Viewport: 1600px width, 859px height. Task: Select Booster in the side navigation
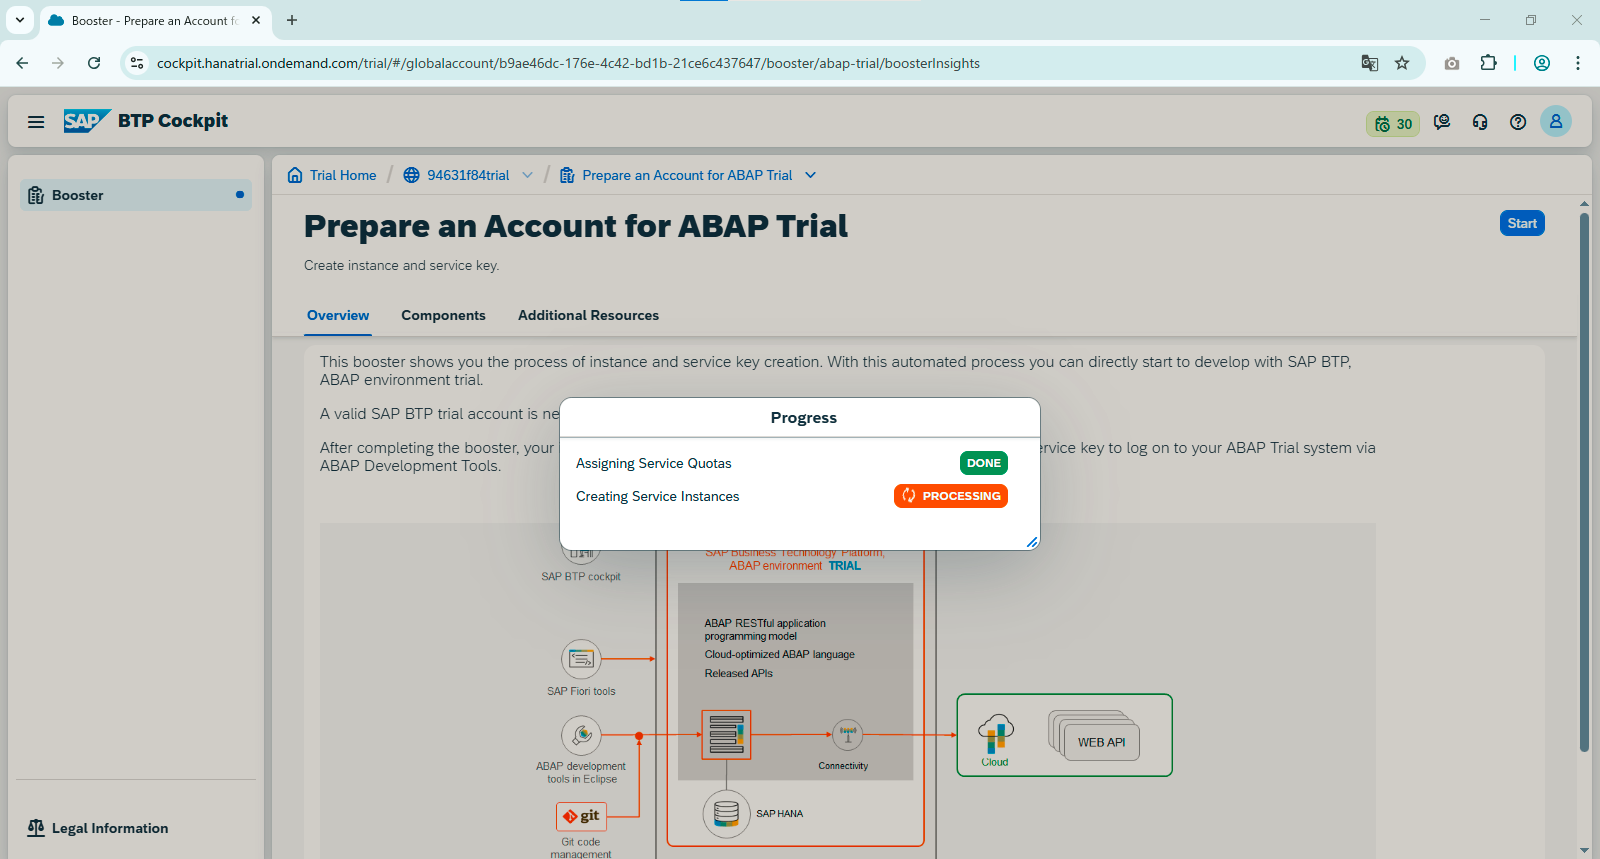point(136,195)
